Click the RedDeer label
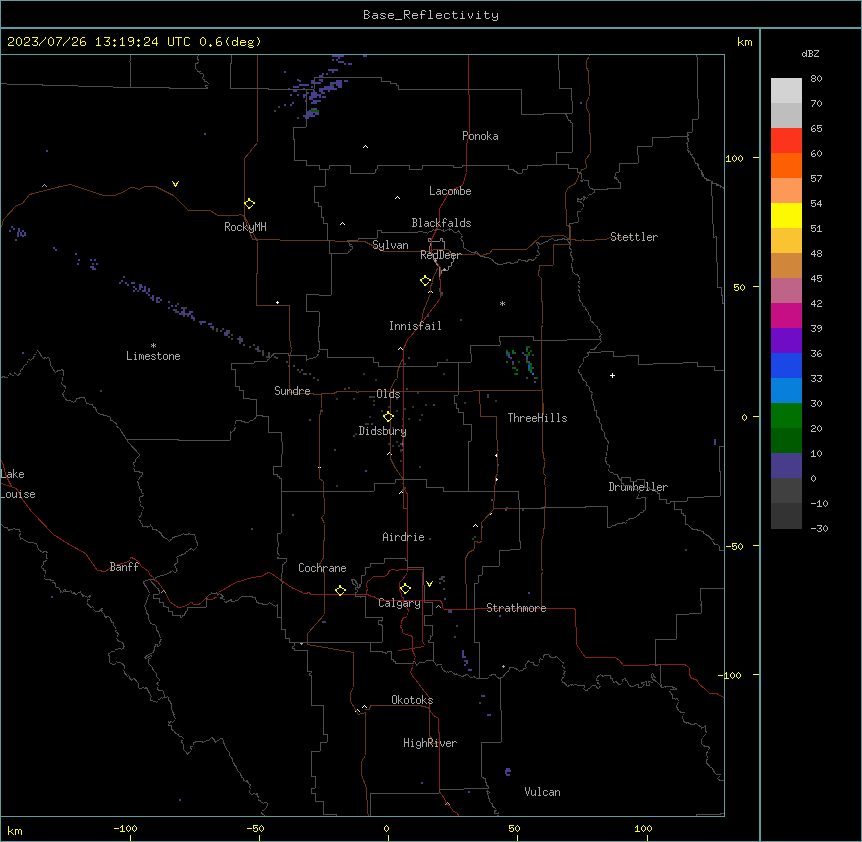This screenshot has width=862, height=842. pos(440,255)
